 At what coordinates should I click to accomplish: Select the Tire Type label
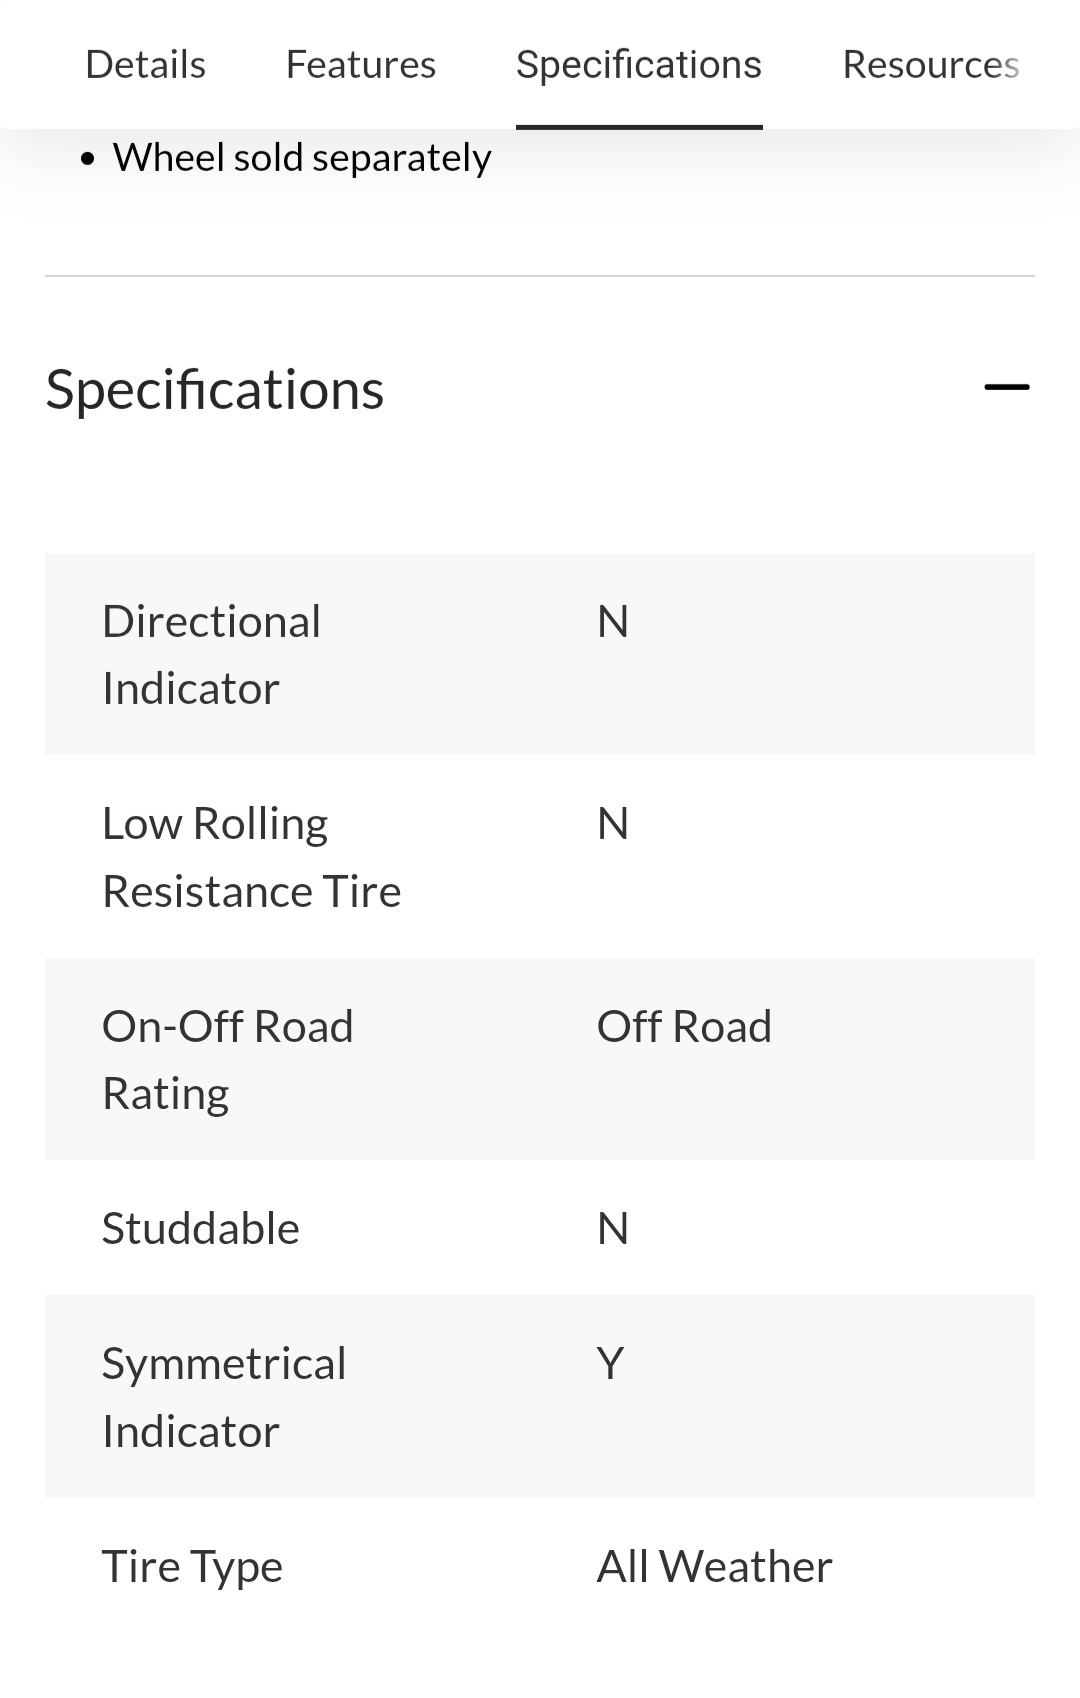pyautogui.click(x=192, y=1567)
